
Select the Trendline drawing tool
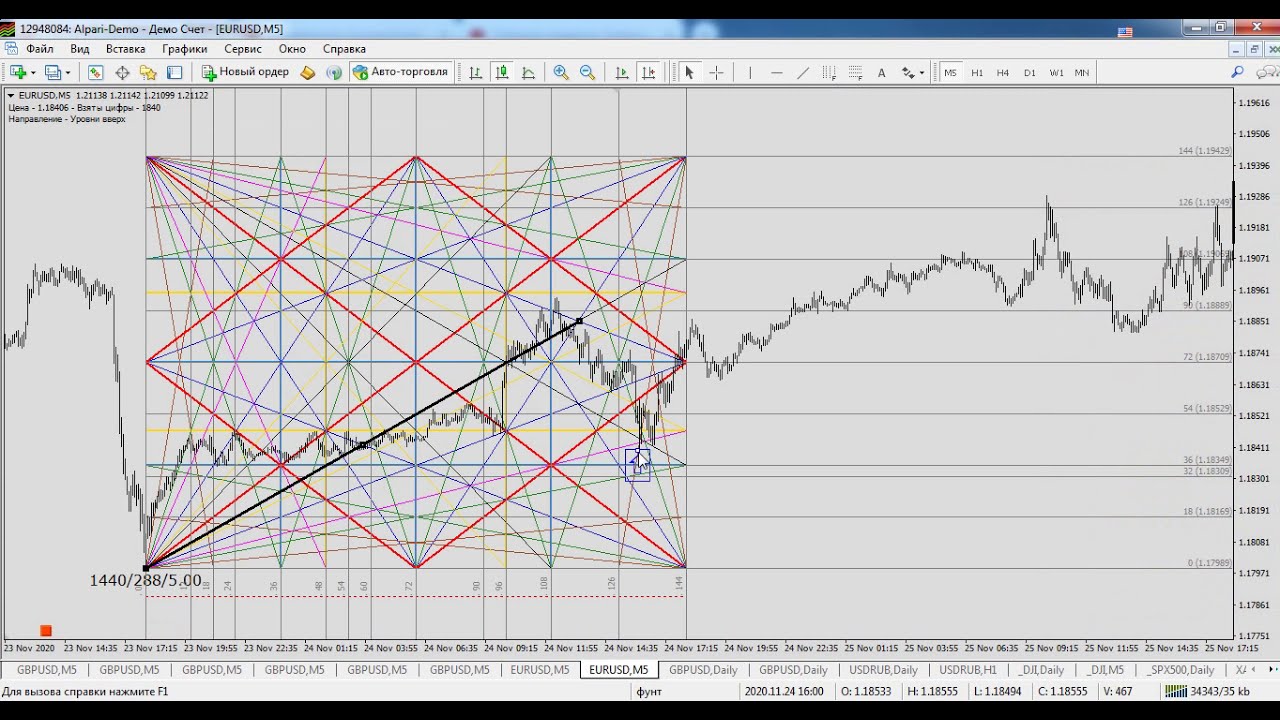pos(802,72)
